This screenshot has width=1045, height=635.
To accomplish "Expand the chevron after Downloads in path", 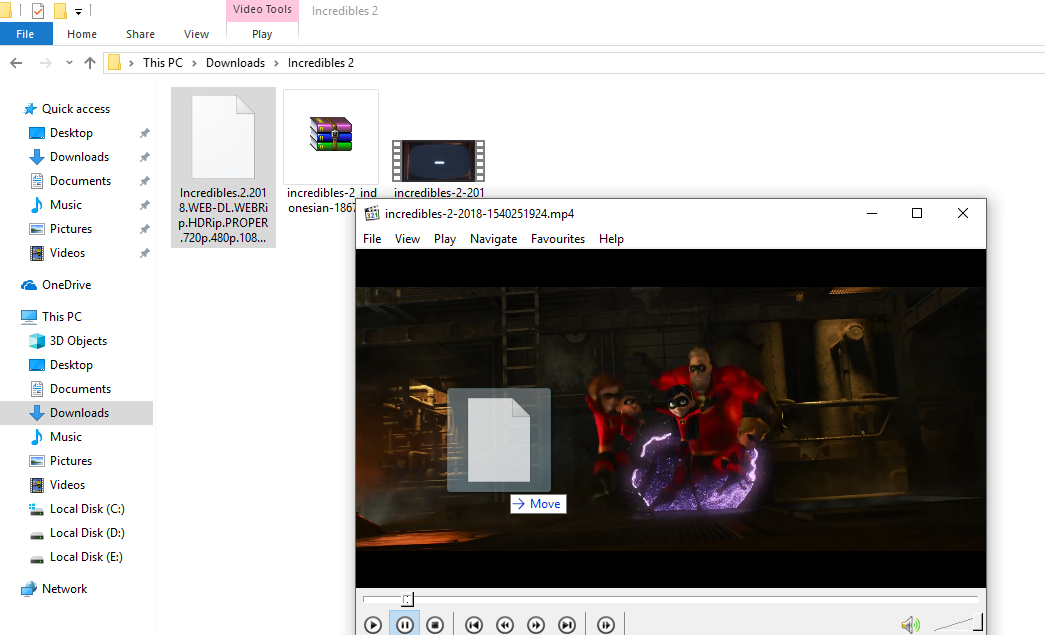I will click(x=276, y=63).
